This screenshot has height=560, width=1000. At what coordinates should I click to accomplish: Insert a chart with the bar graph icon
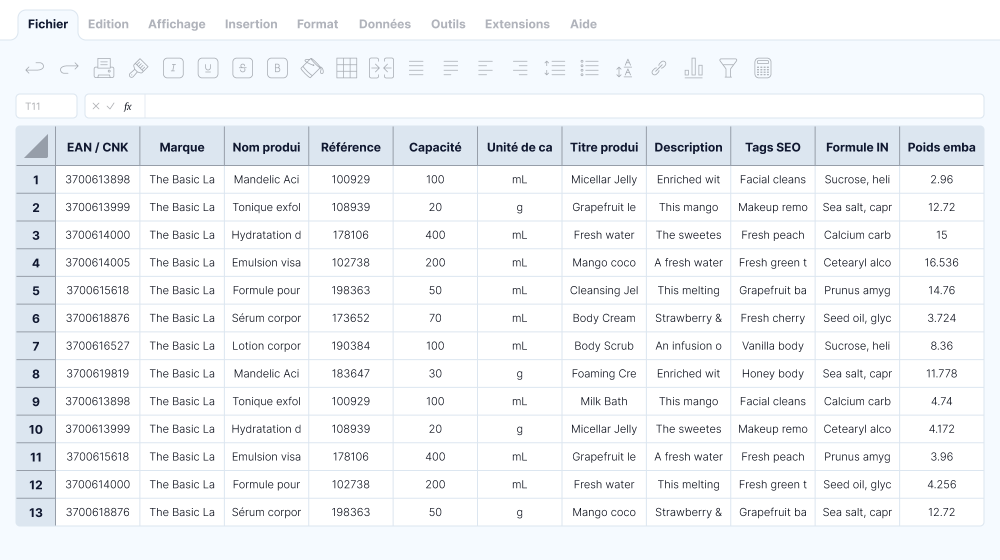pyautogui.click(x=693, y=68)
